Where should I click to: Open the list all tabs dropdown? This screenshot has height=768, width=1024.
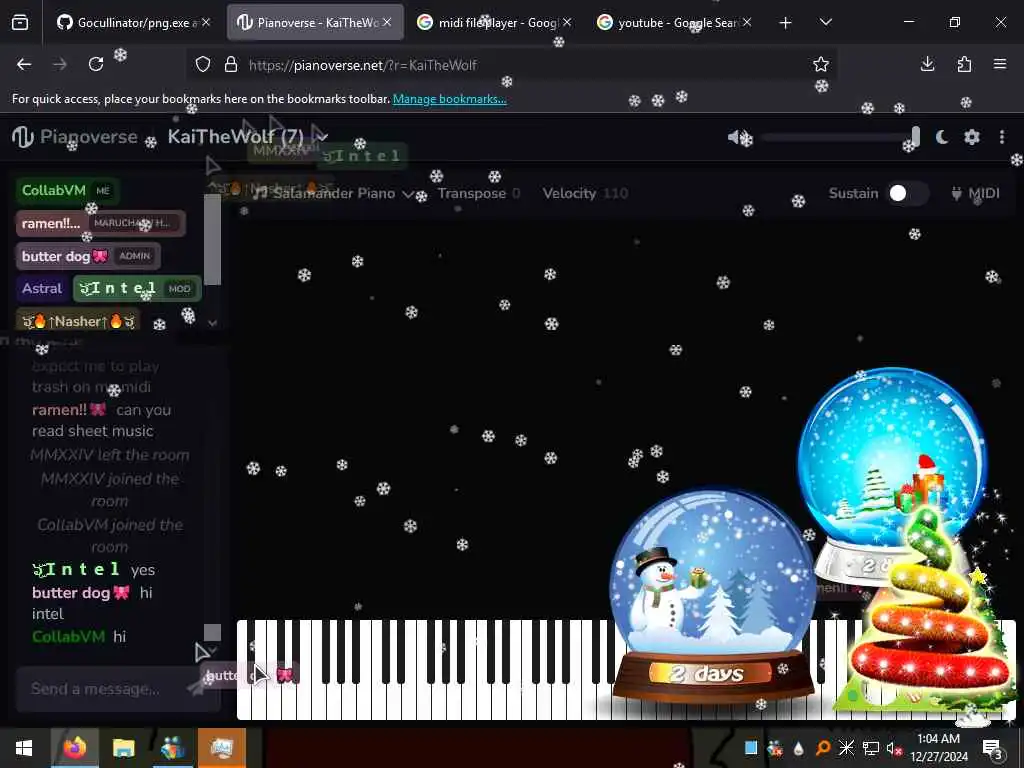825,22
